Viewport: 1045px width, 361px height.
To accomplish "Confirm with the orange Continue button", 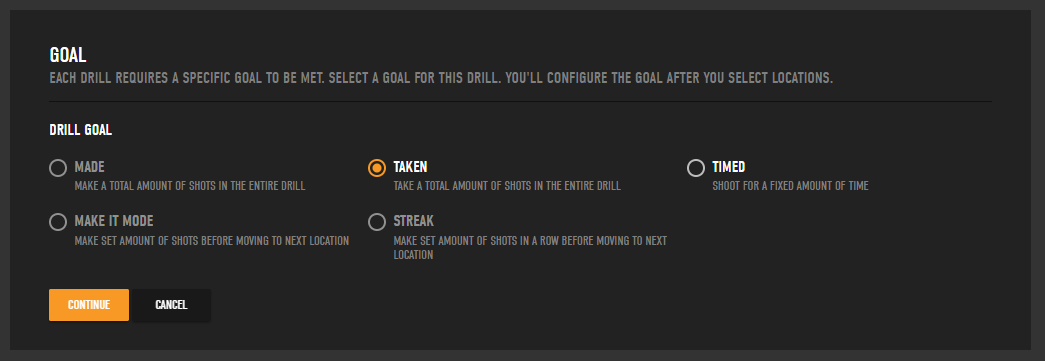I will (89, 305).
